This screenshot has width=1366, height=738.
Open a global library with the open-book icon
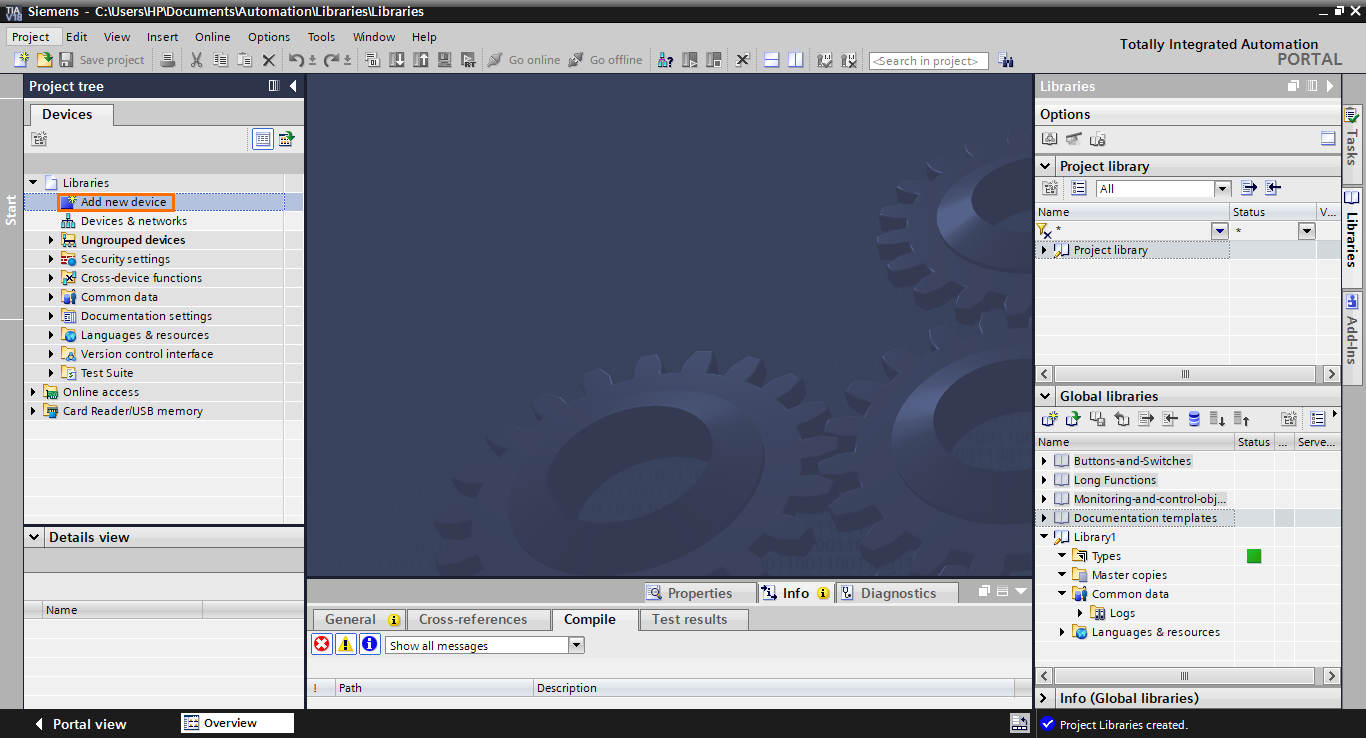click(1071, 418)
